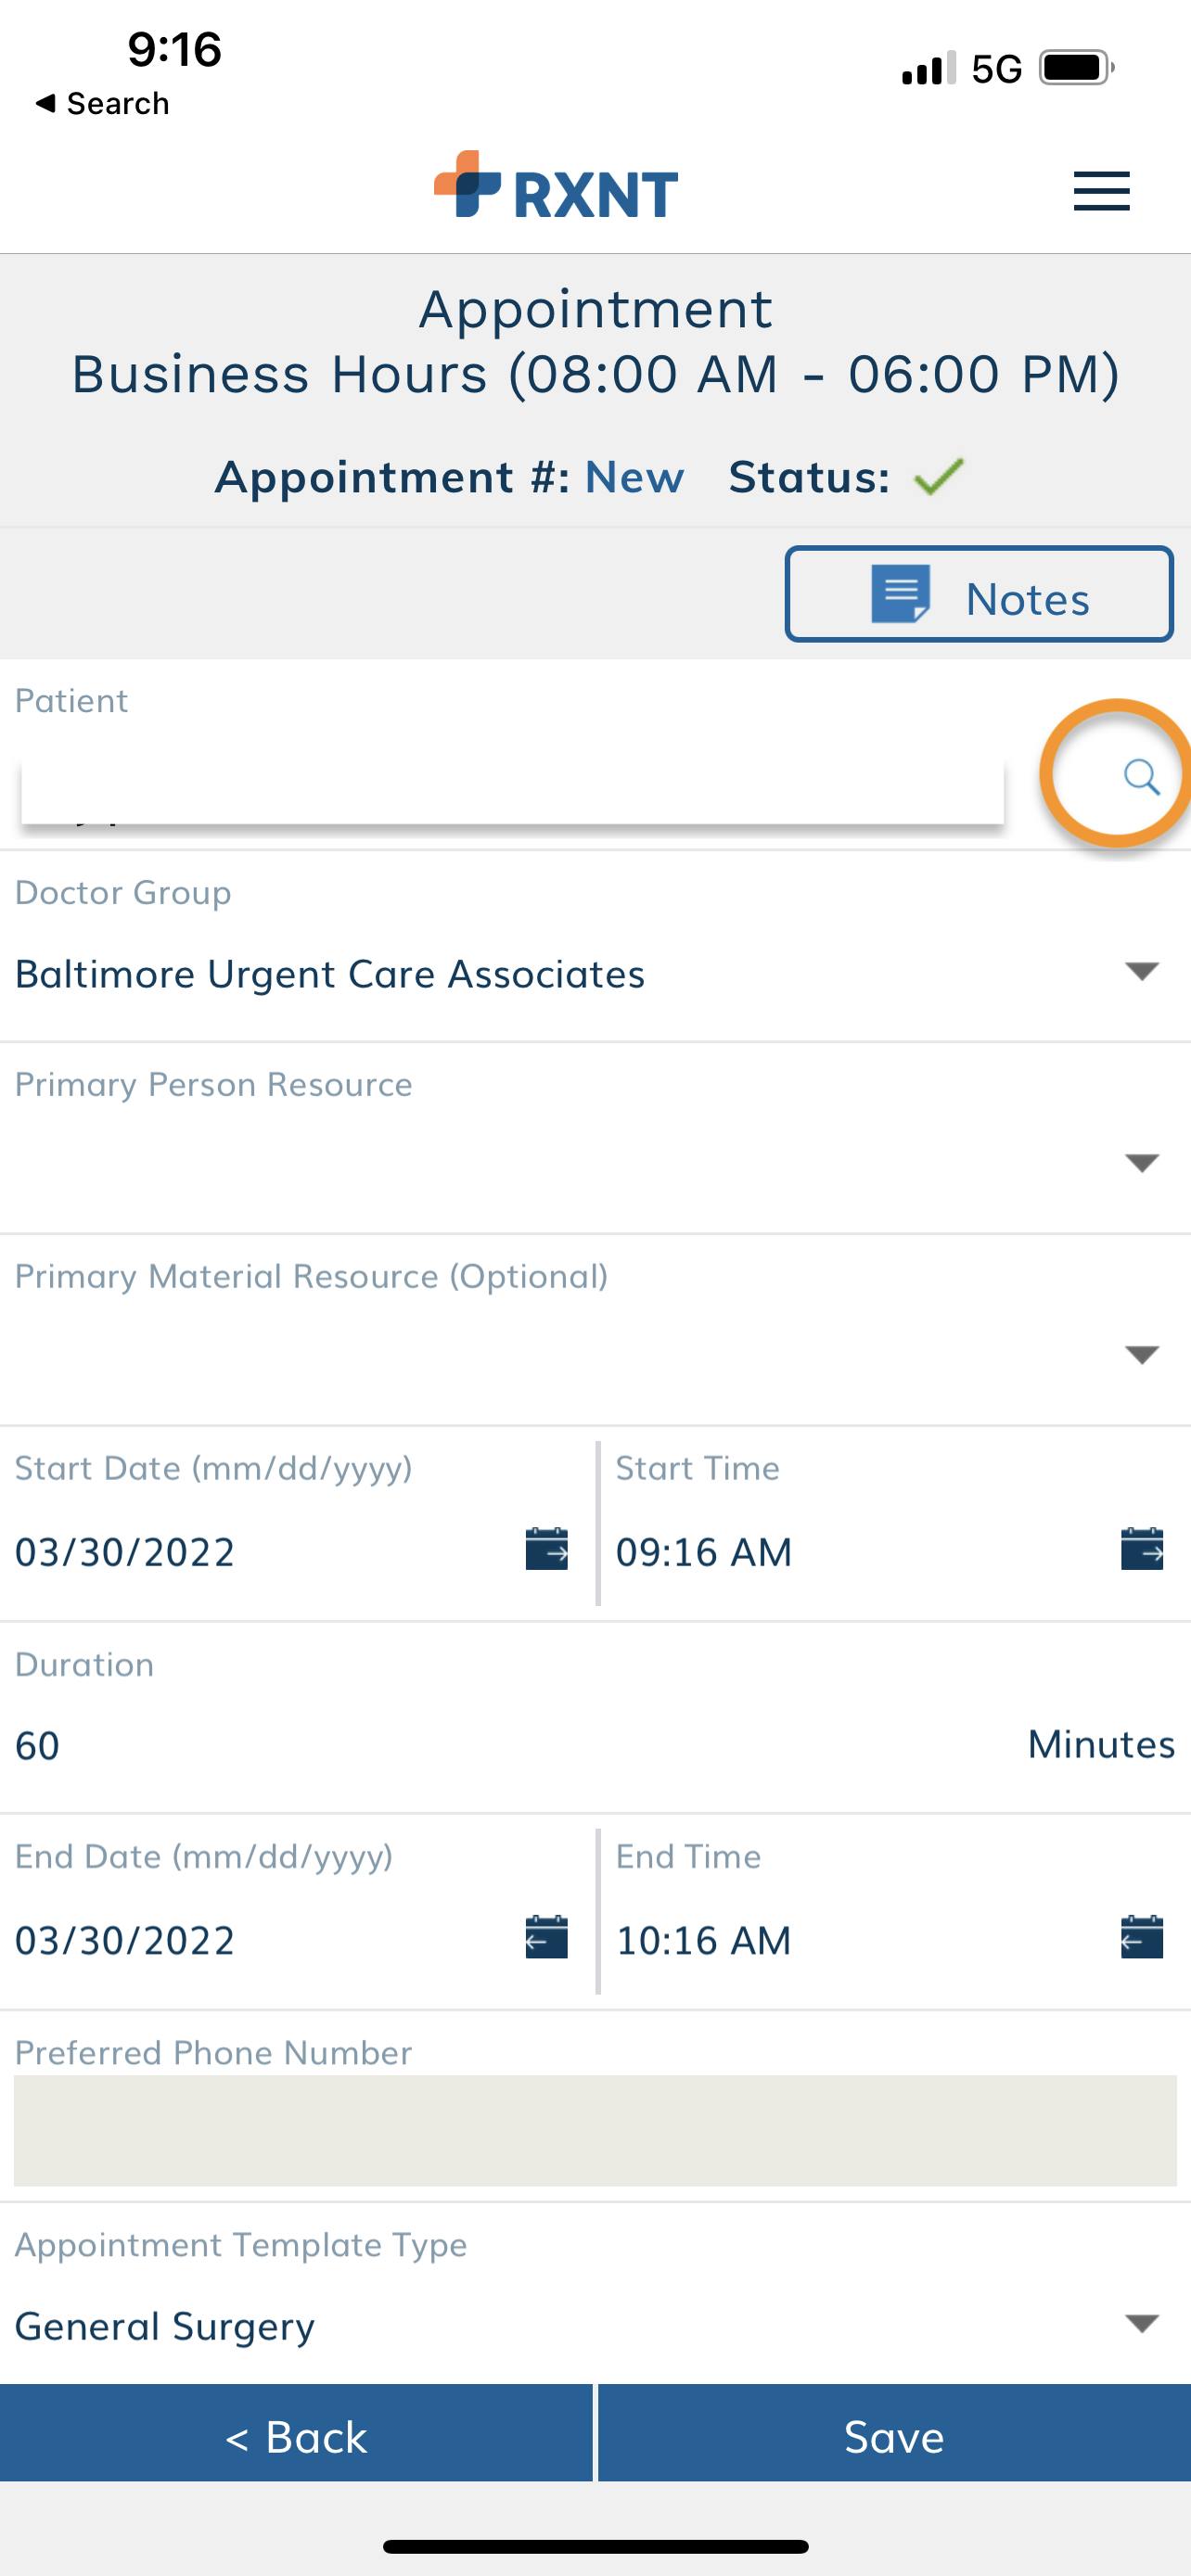Go back to Search in status bar
The height and width of the screenshot is (2576, 1191).
(102, 103)
